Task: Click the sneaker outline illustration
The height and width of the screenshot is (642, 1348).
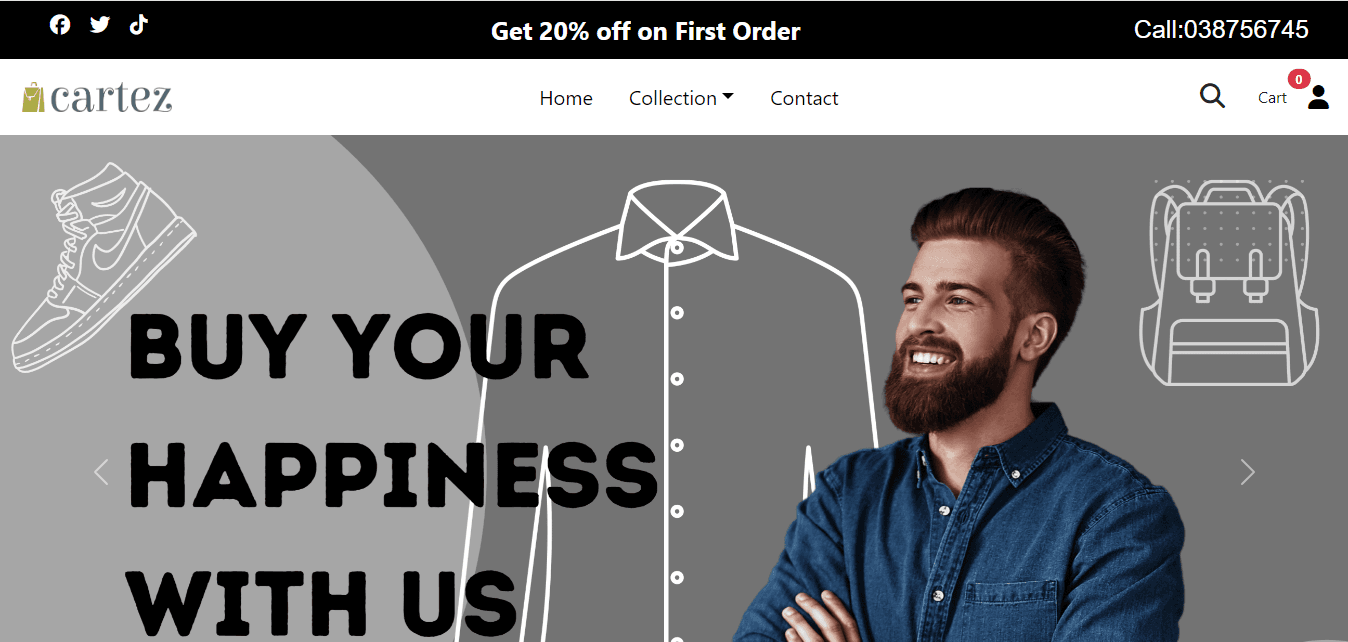Action: [x=102, y=268]
